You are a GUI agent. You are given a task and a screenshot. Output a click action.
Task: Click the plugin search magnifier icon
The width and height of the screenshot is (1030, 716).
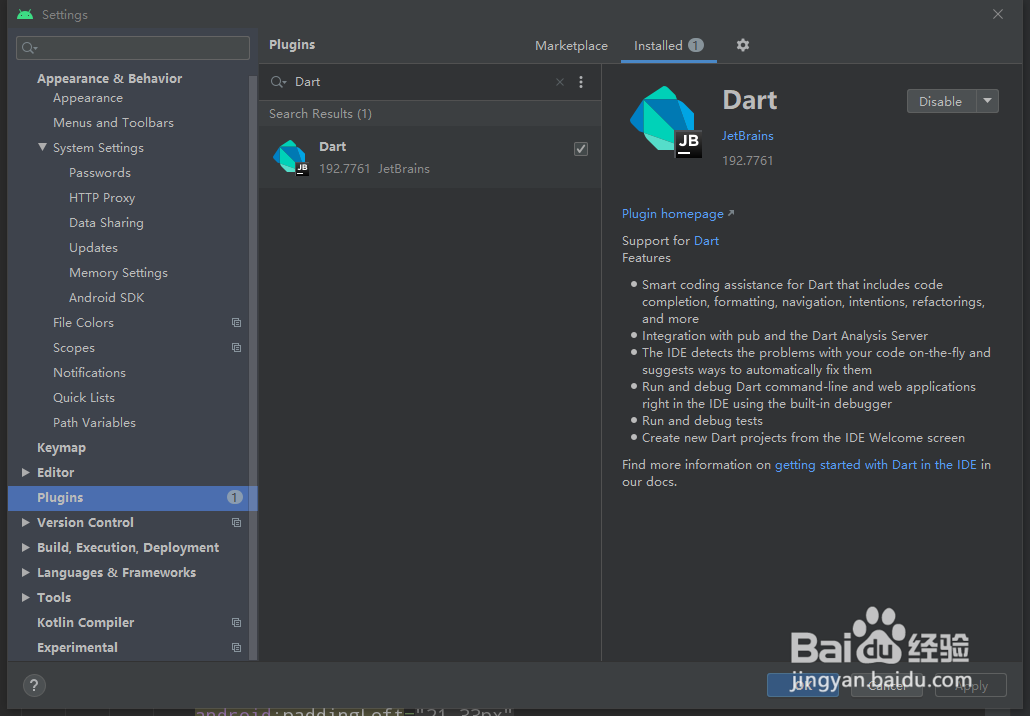pos(279,82)
